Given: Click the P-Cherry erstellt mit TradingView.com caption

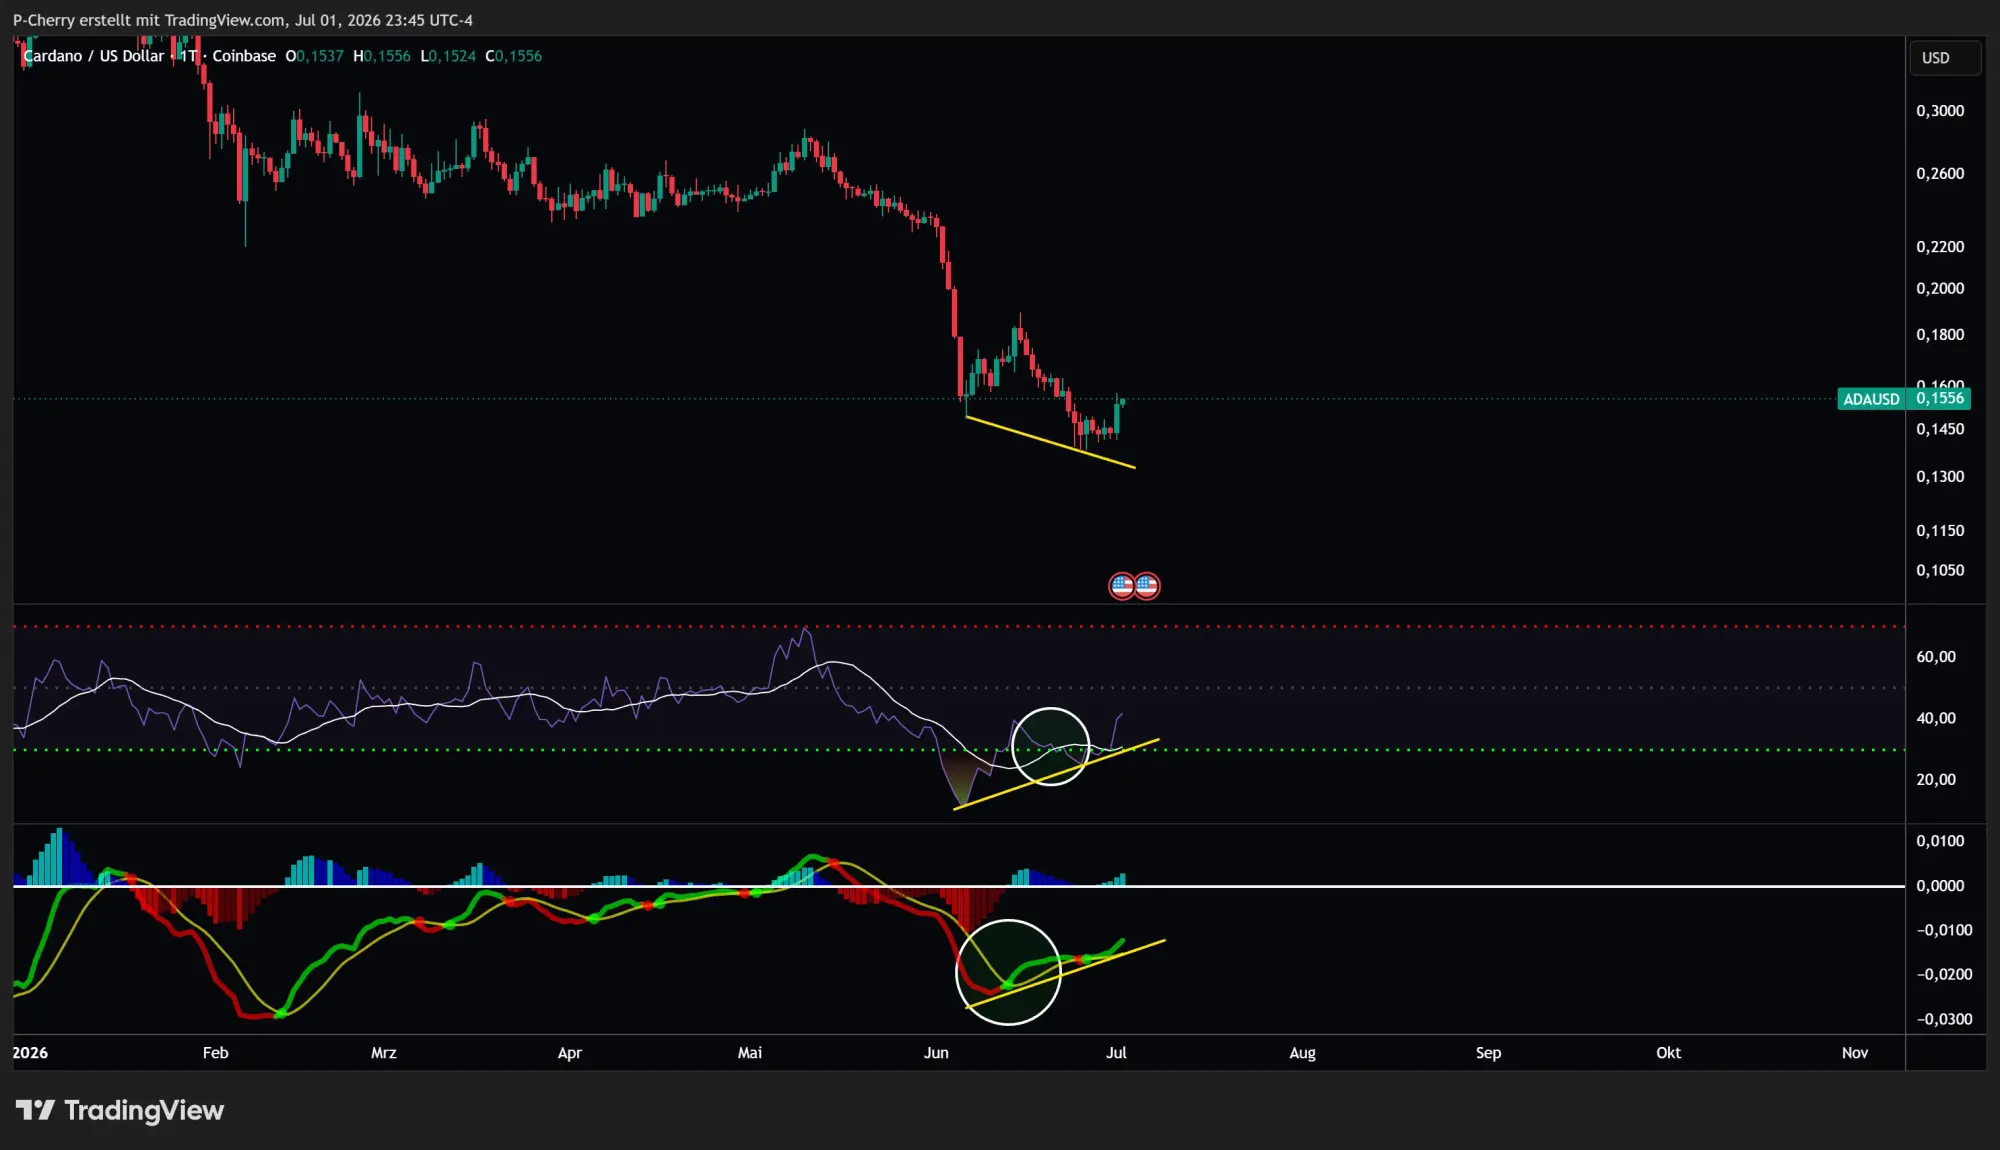Looking at the screenshot, I should click(x=243, y=20).
